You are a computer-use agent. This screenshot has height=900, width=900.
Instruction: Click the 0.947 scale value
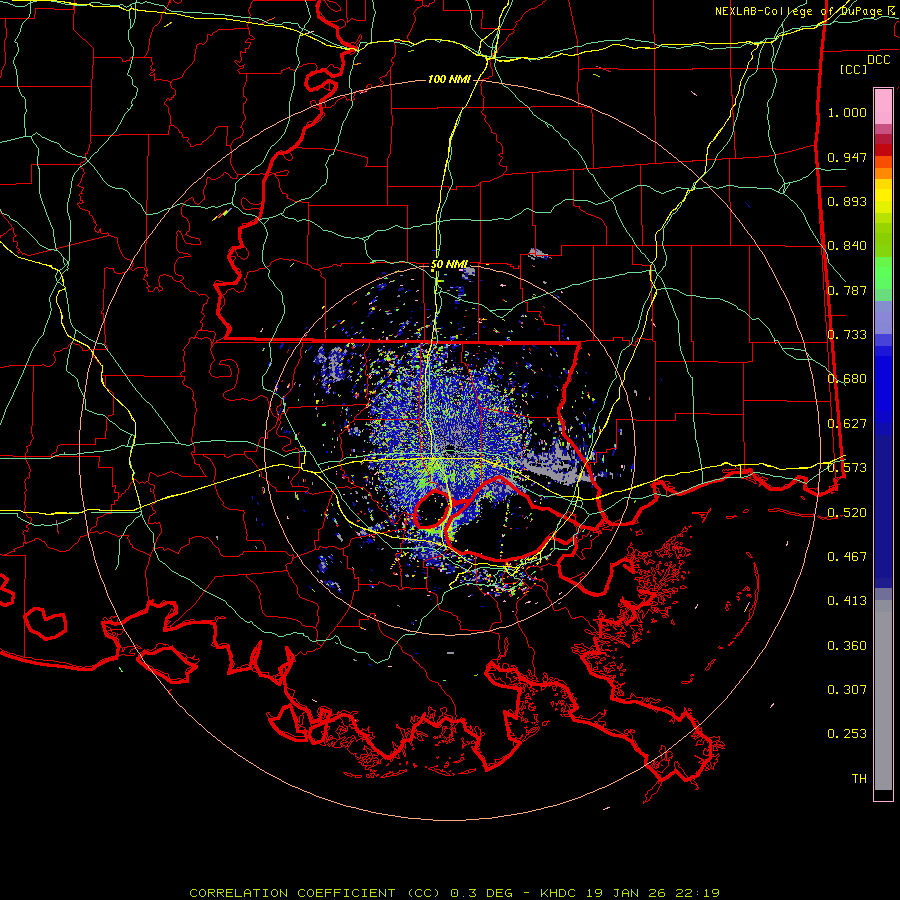click(x=847, y=157)
